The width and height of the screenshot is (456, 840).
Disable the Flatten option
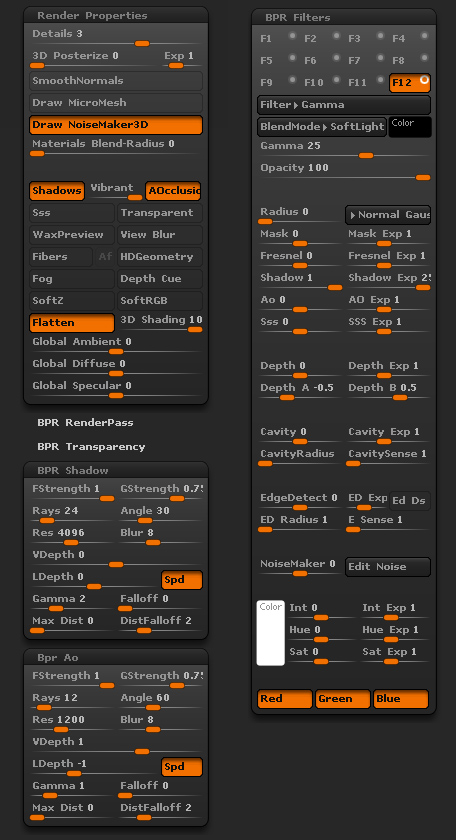click(x=72, y=323)
